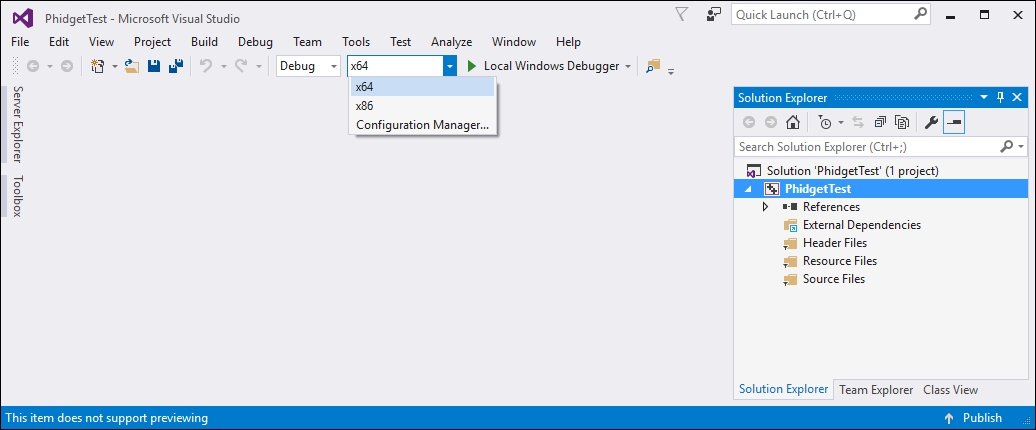Viewport: 1036px width, 430px height.
Task: Switch to the Team Explorer tab
Action: tap(876, 390)
